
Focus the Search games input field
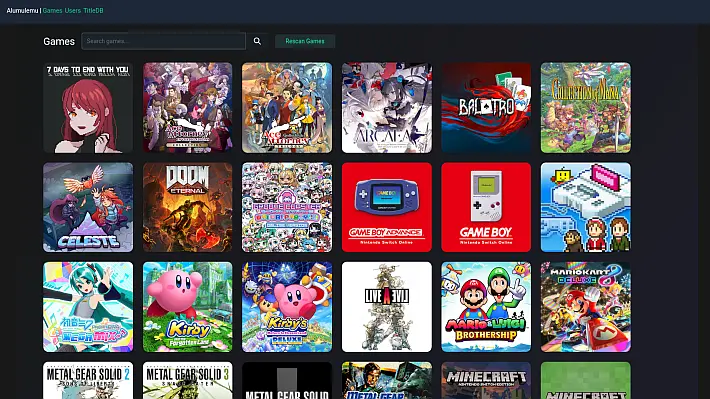point(163,41)
